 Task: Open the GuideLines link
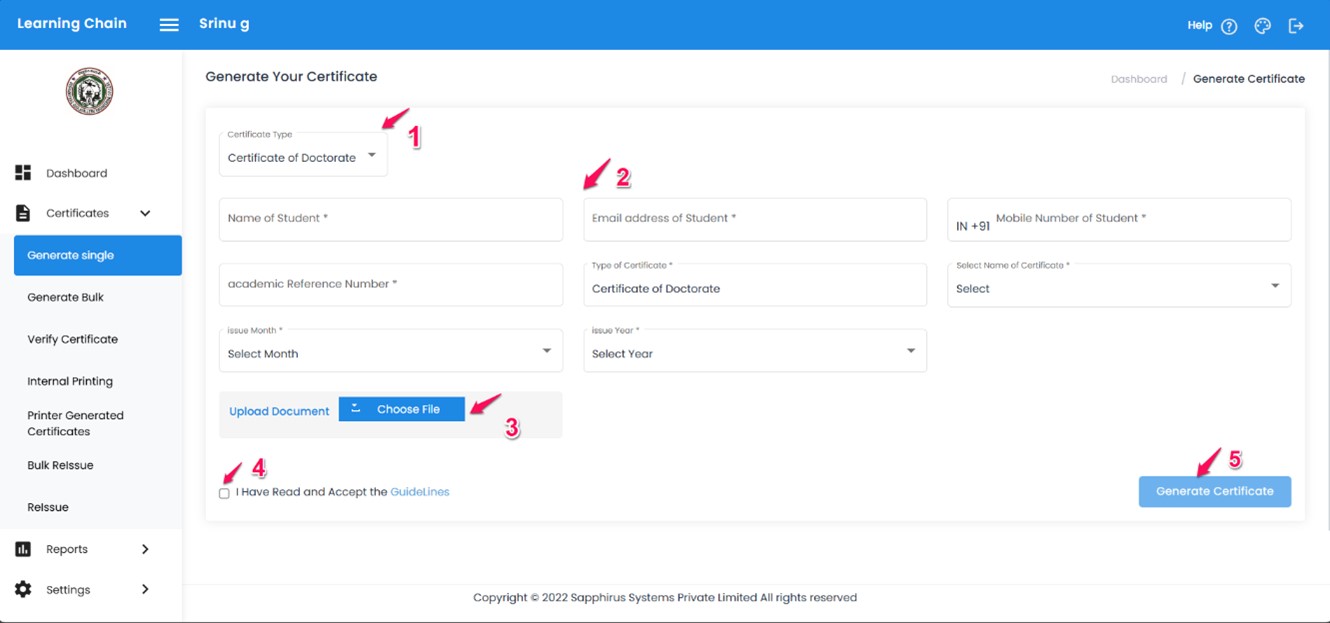tap(419, 492)
